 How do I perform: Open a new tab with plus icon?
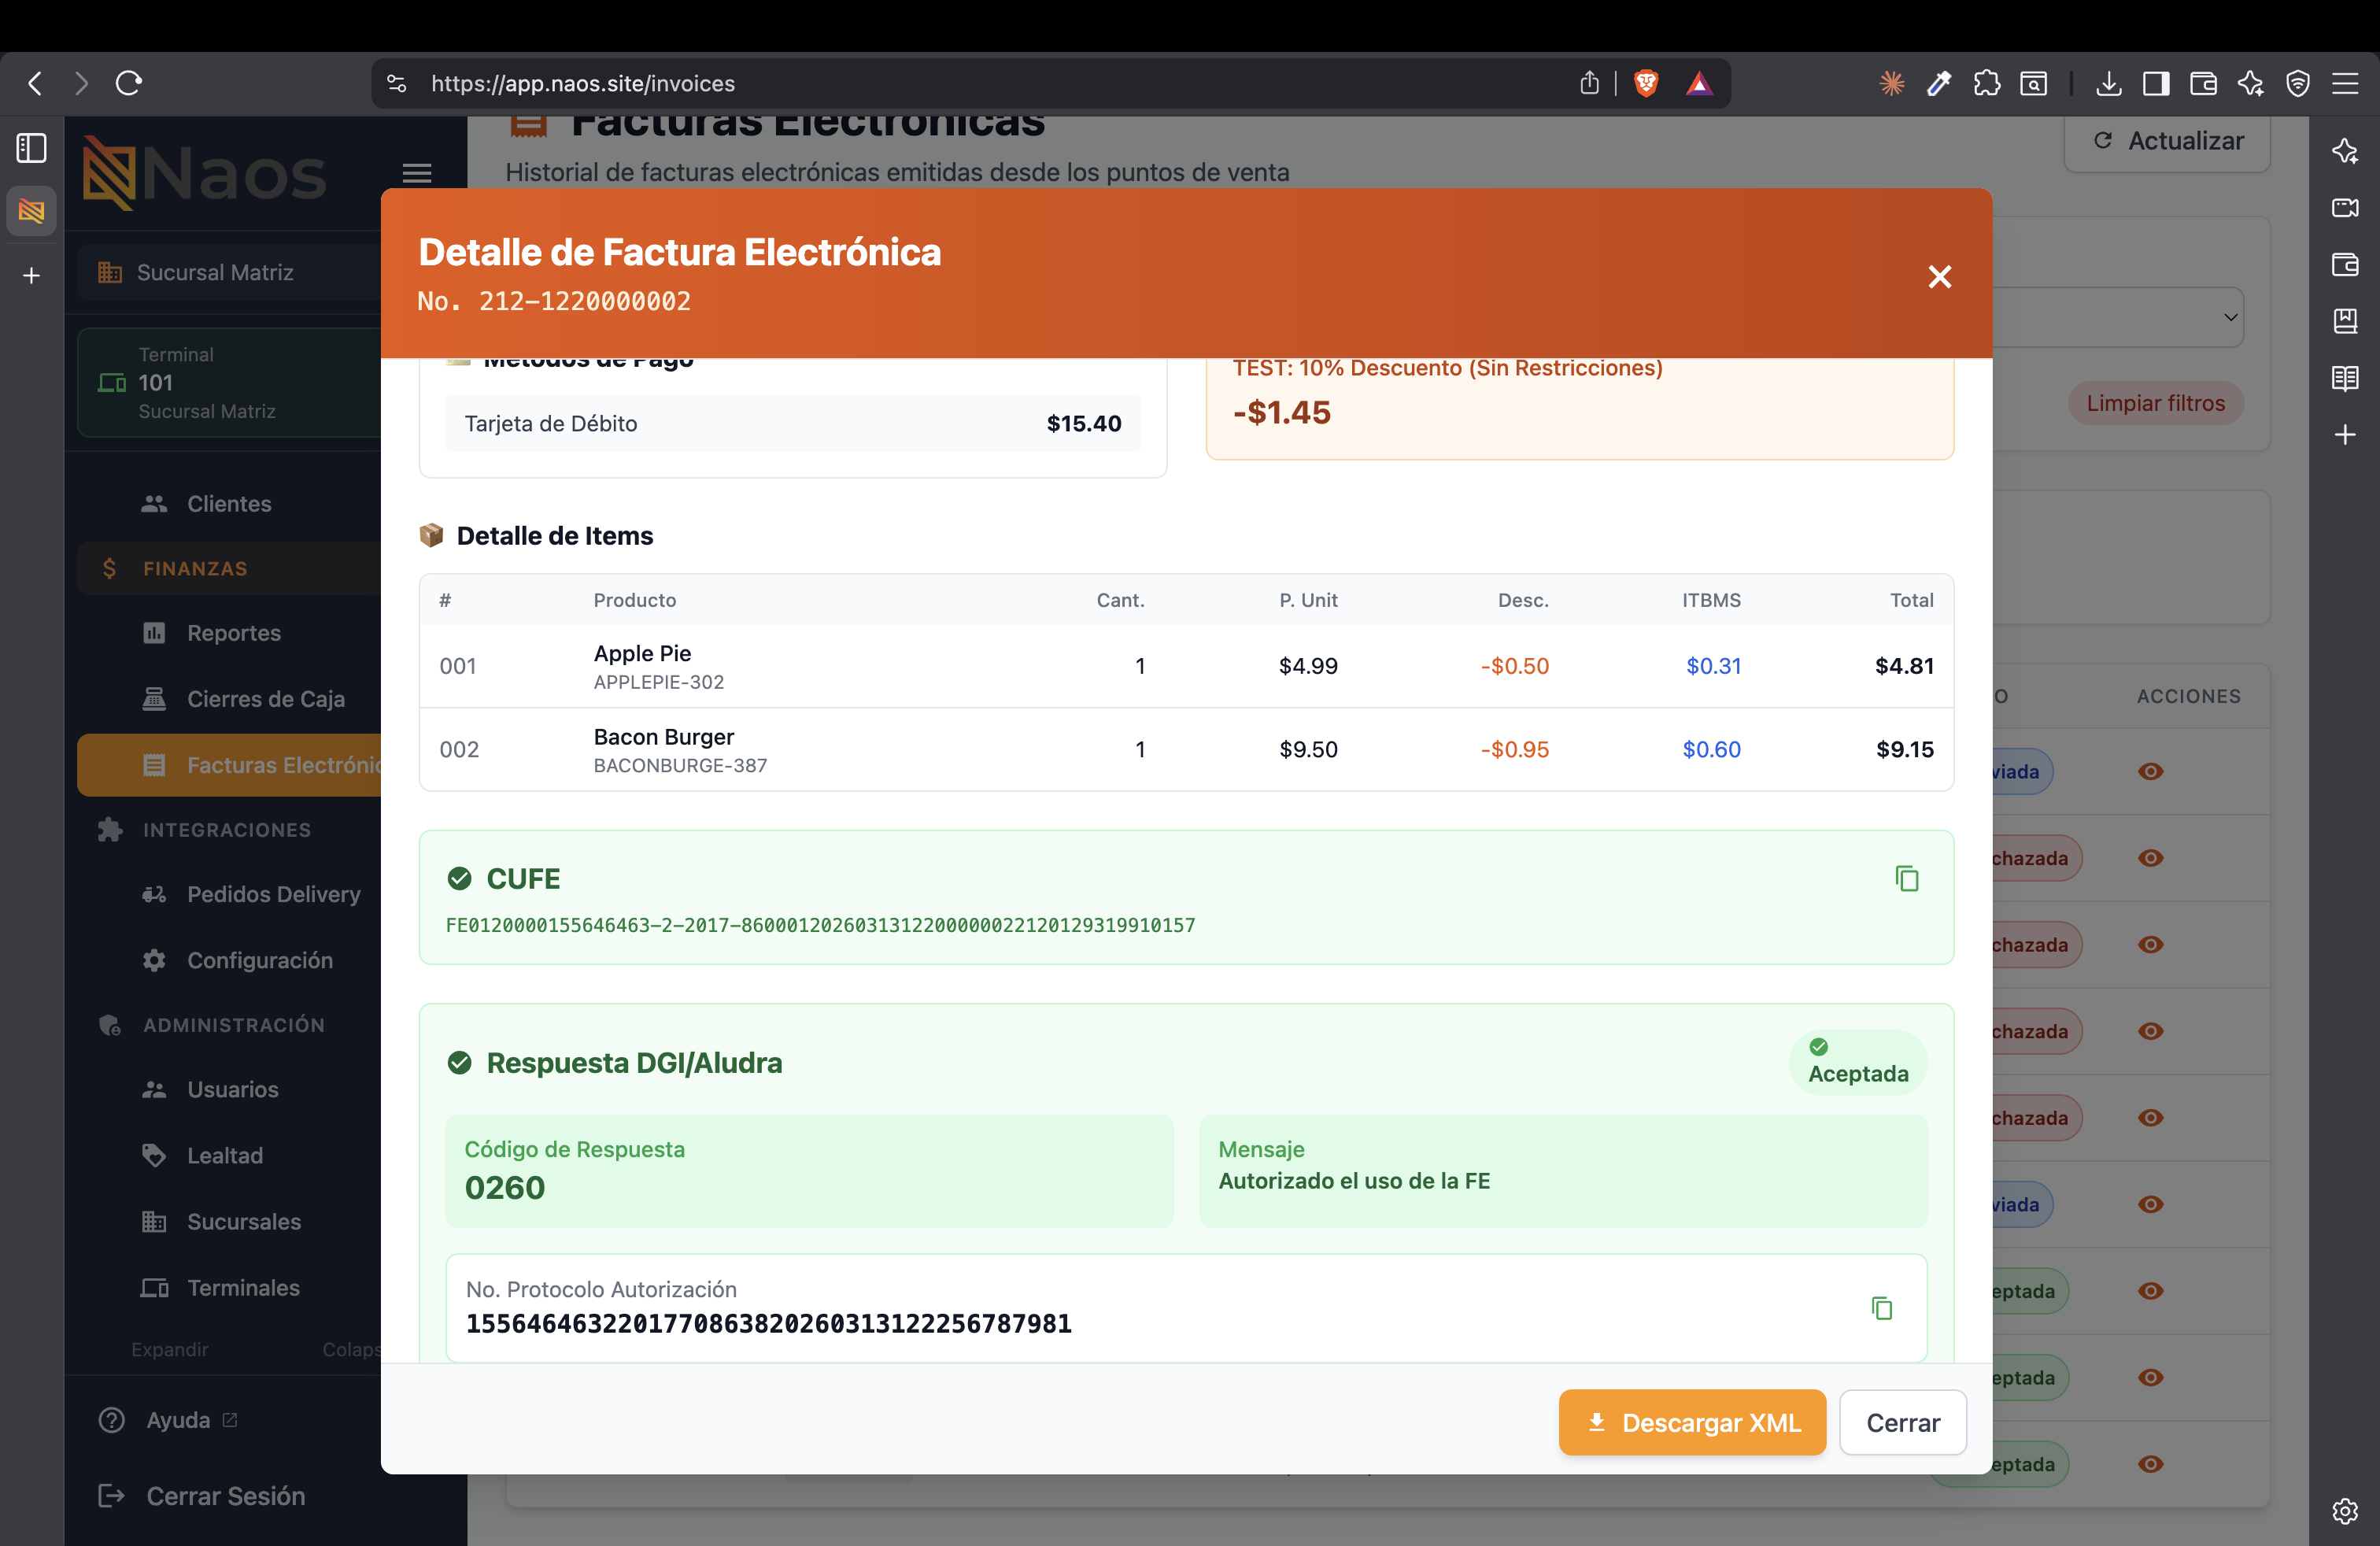[32, 275]
